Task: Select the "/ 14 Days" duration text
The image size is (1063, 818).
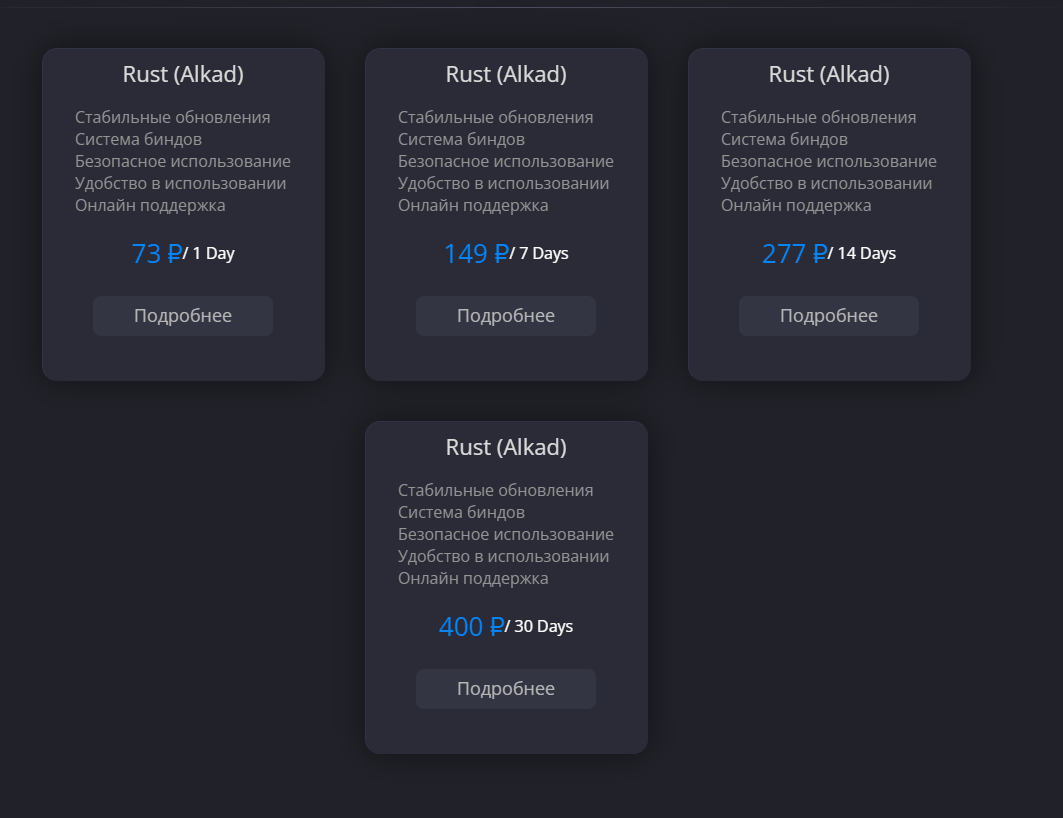Action: (x=864, y=254)
